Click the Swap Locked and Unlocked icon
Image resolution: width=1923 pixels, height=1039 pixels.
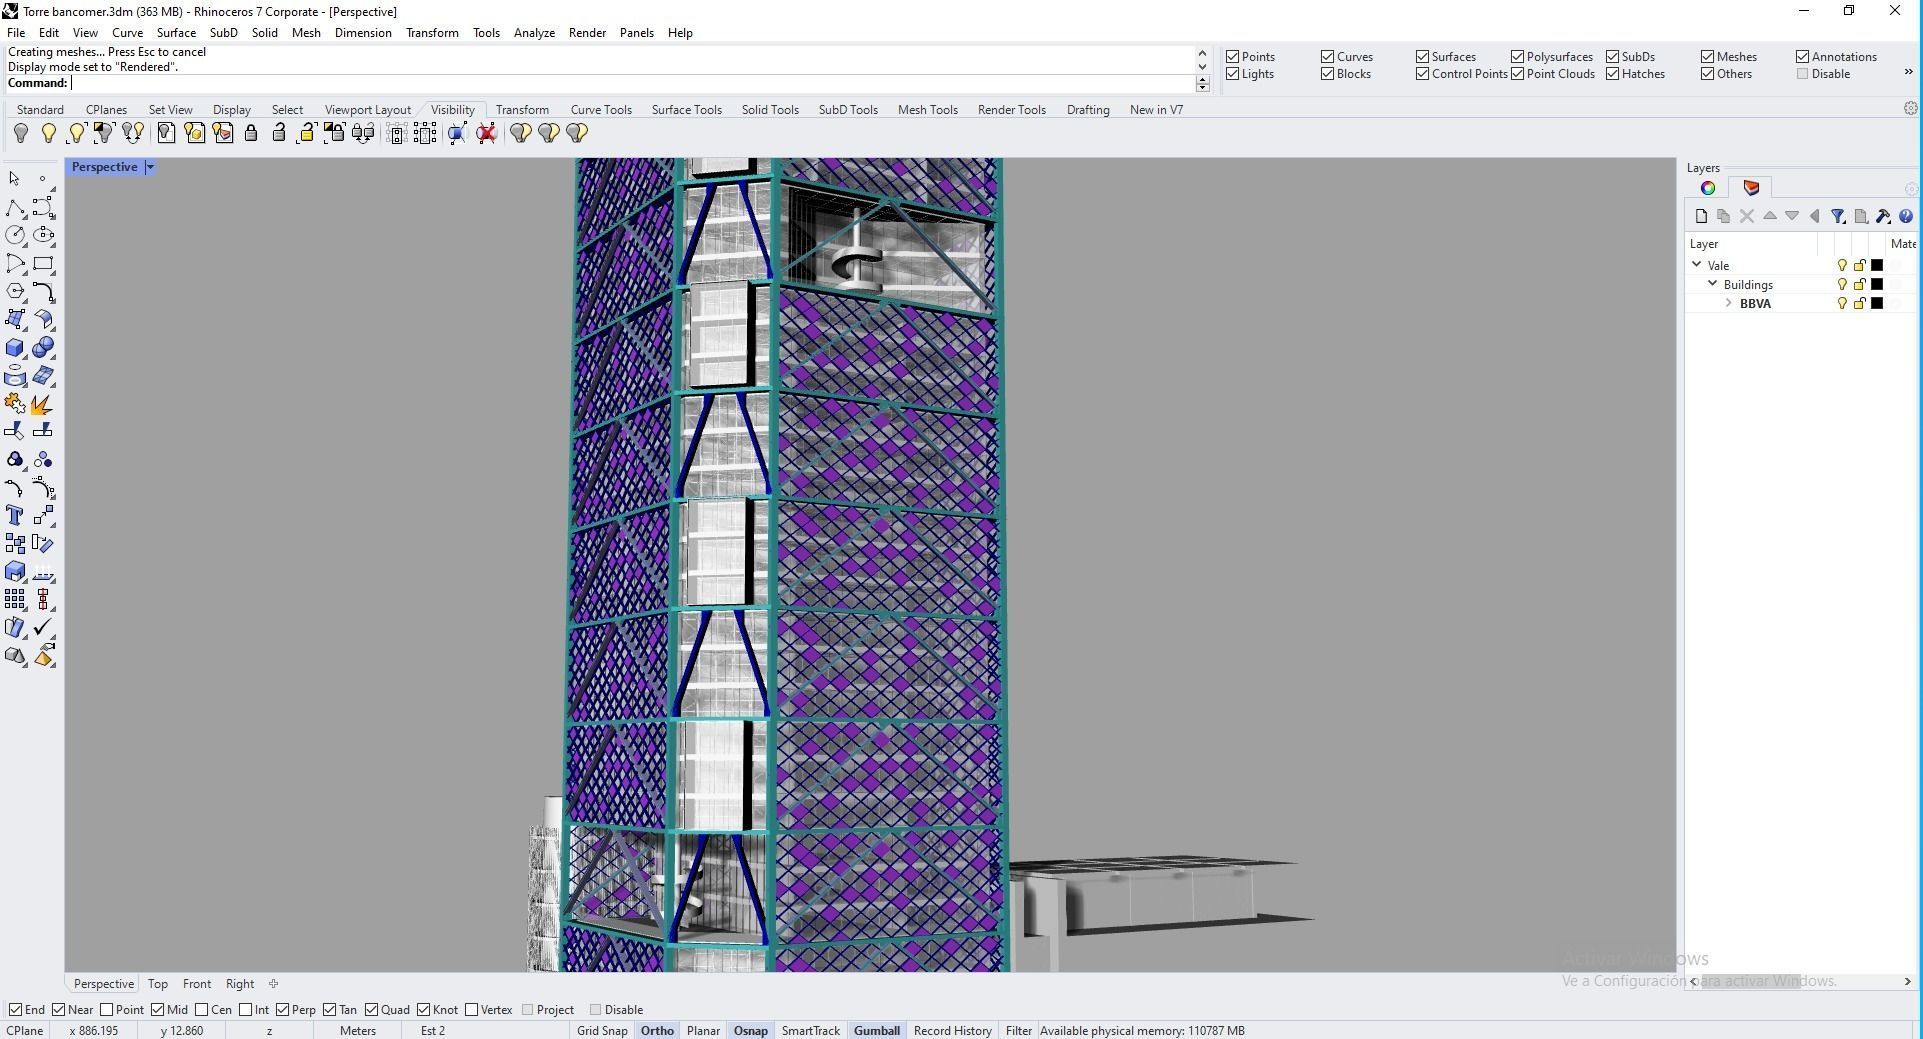click(362, 133)
